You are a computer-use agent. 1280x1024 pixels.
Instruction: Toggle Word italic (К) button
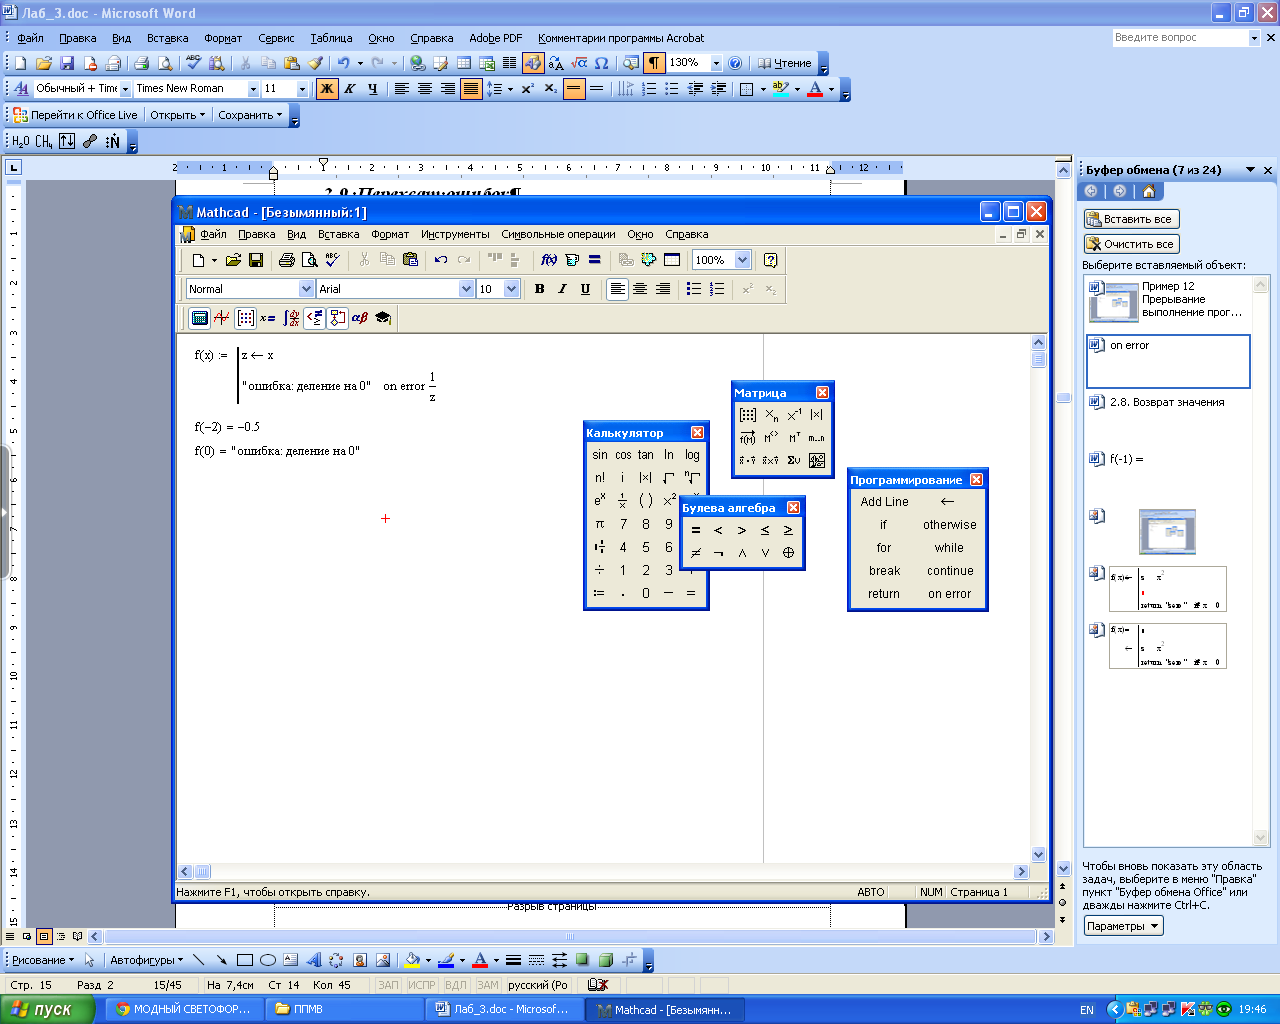point(350,89)
